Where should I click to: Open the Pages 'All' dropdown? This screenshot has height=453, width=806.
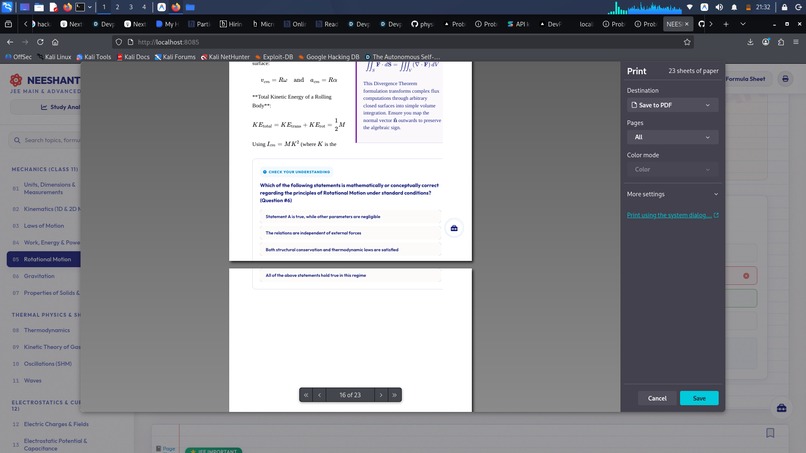coord(672,137)
